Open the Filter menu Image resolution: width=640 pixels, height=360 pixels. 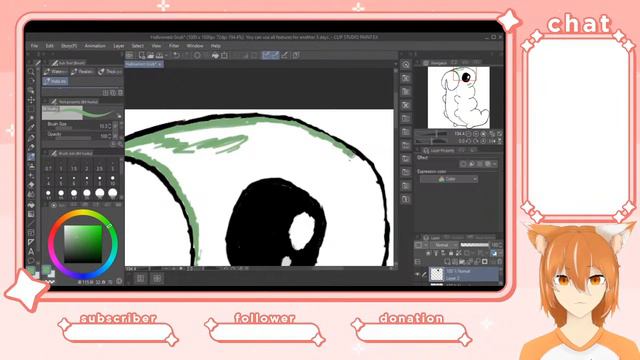coord(174,46)
